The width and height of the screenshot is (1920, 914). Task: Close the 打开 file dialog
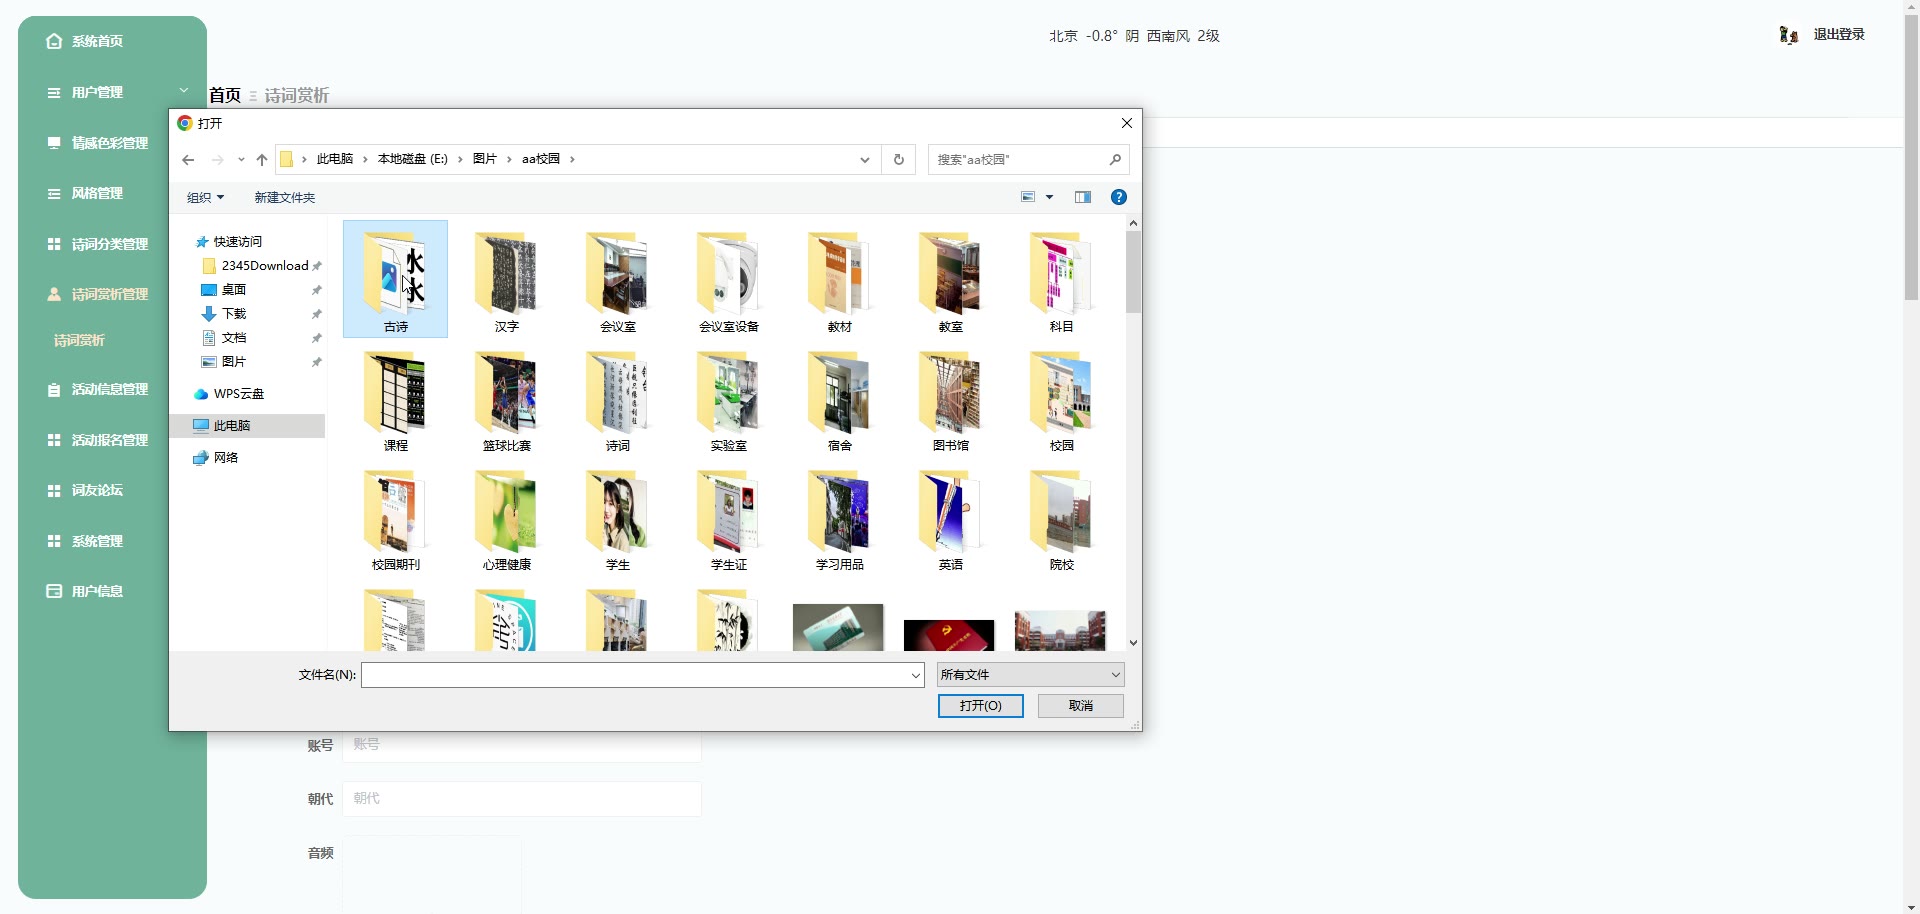tap(1126, 123)
